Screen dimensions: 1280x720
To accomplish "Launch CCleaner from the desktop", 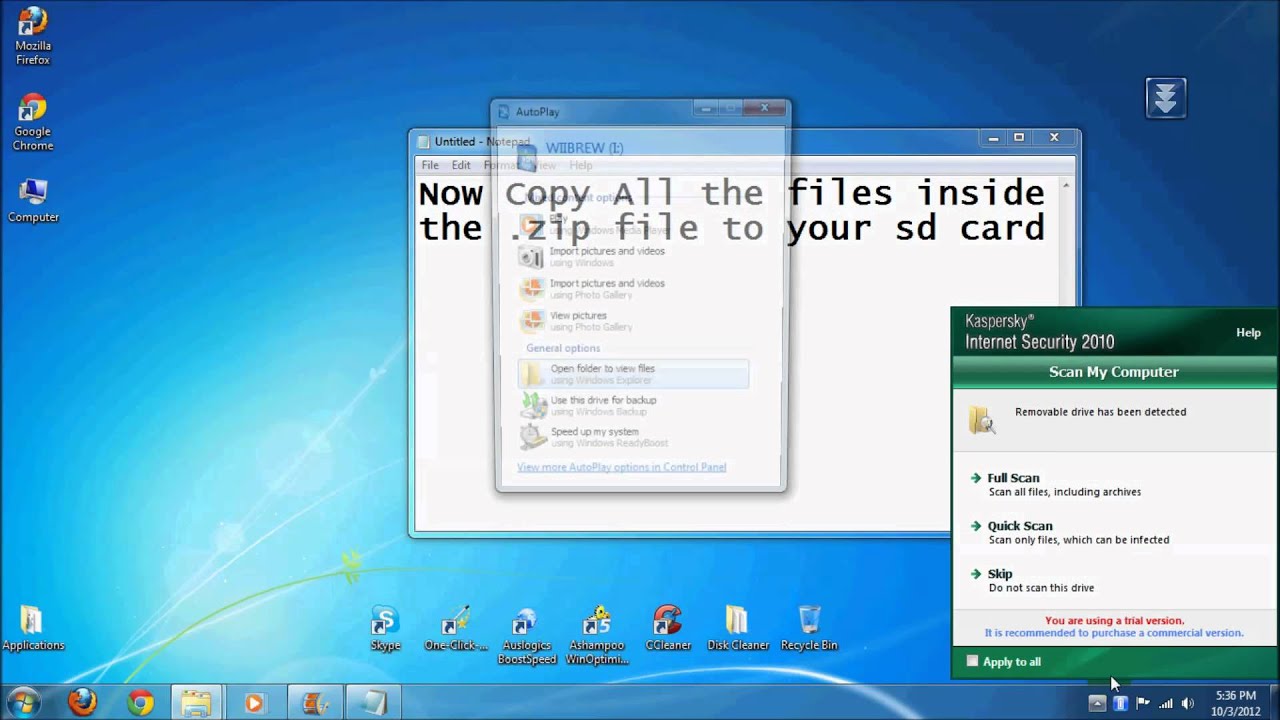I will [x=668, y=627].
